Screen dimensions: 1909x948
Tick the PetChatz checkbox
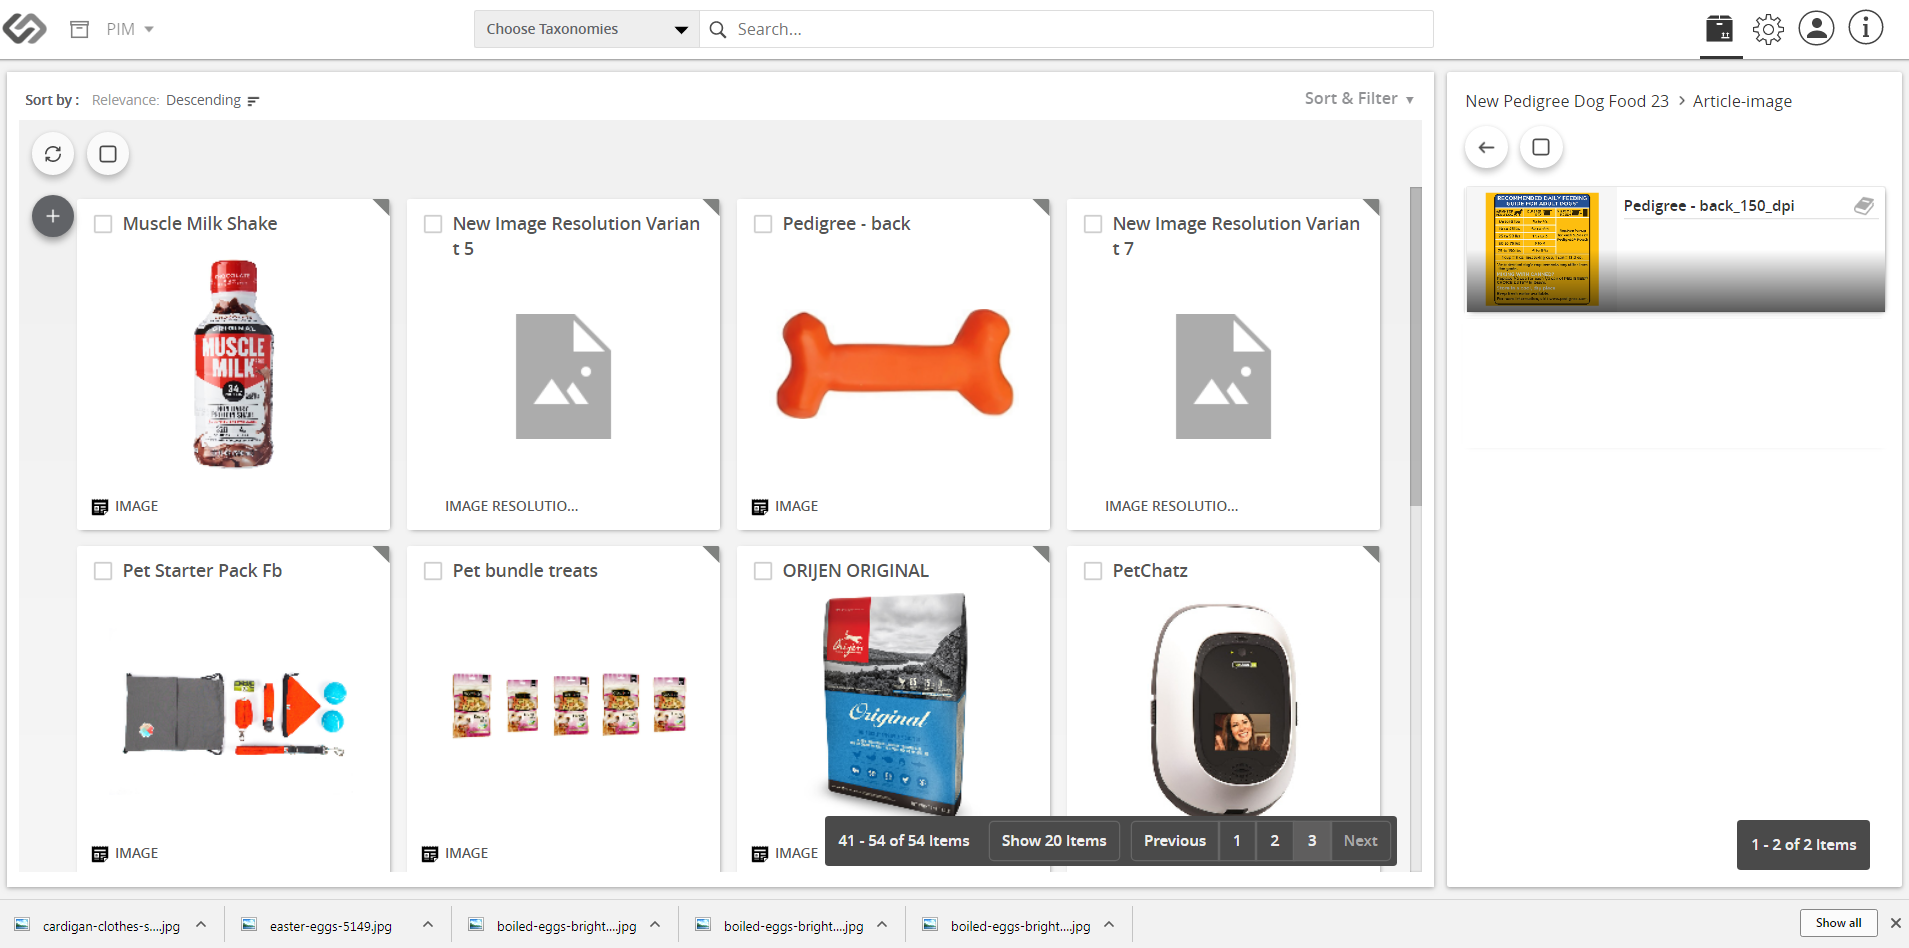(x=1093, y=571)
